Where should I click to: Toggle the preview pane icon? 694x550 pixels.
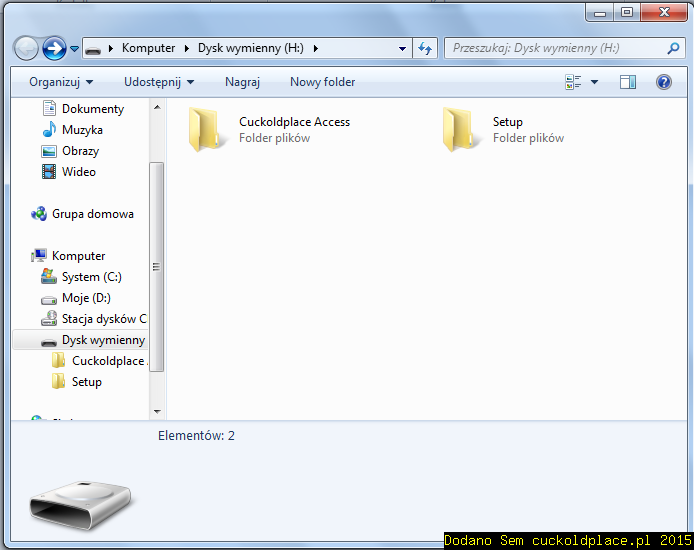(628, 82)
